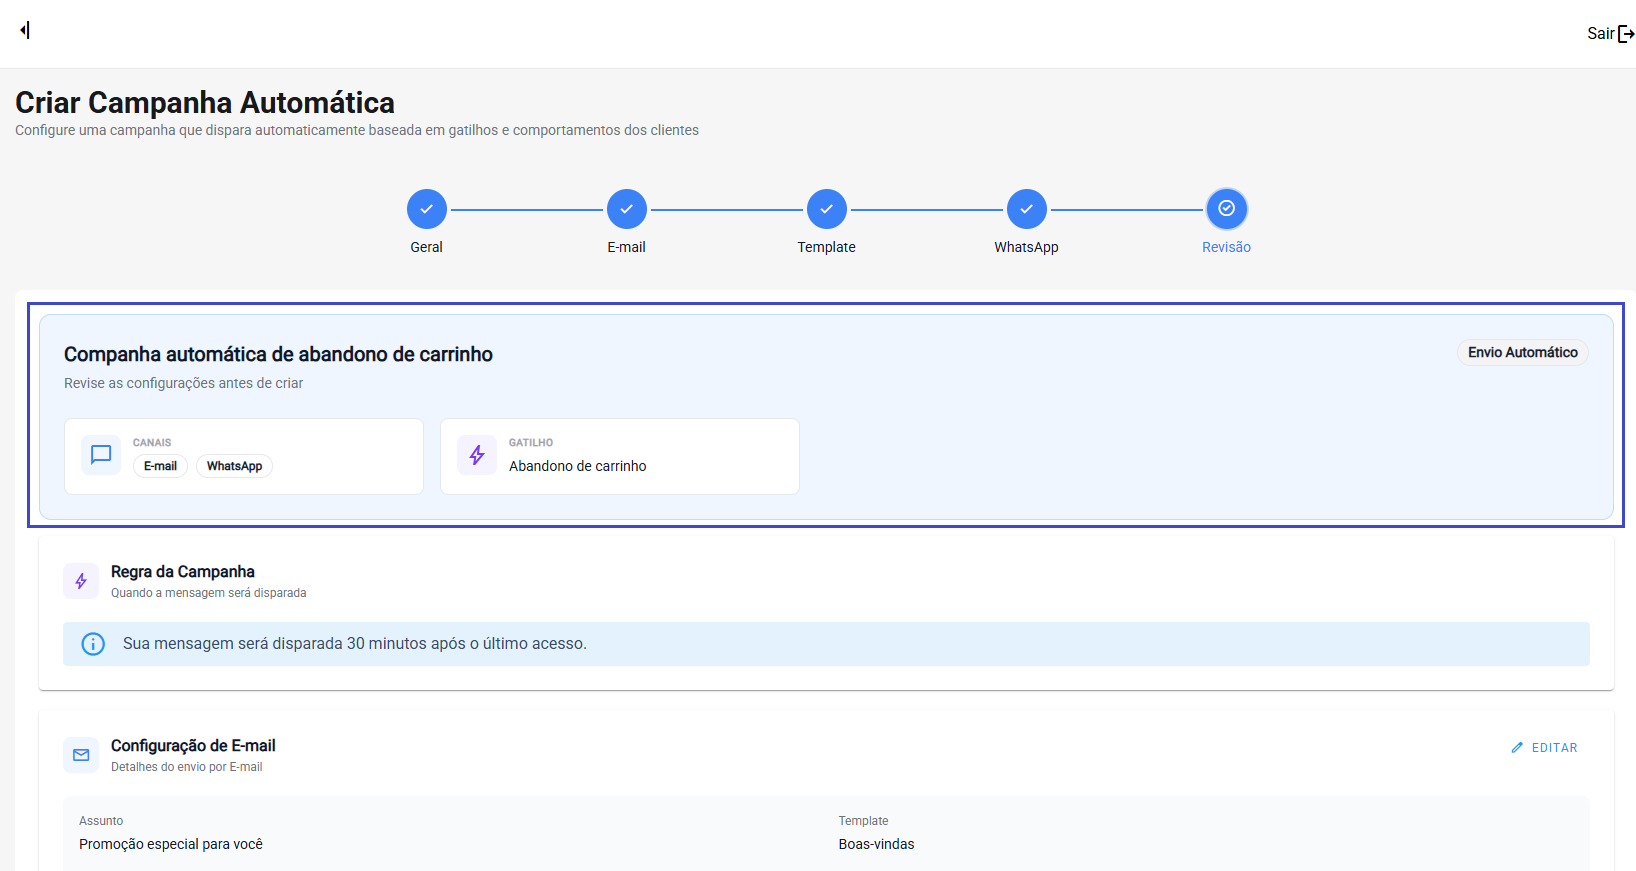This screenshot has height=871, width=1636.
Task: Click the Sair text to log out
Action: tap(1600, 34)
